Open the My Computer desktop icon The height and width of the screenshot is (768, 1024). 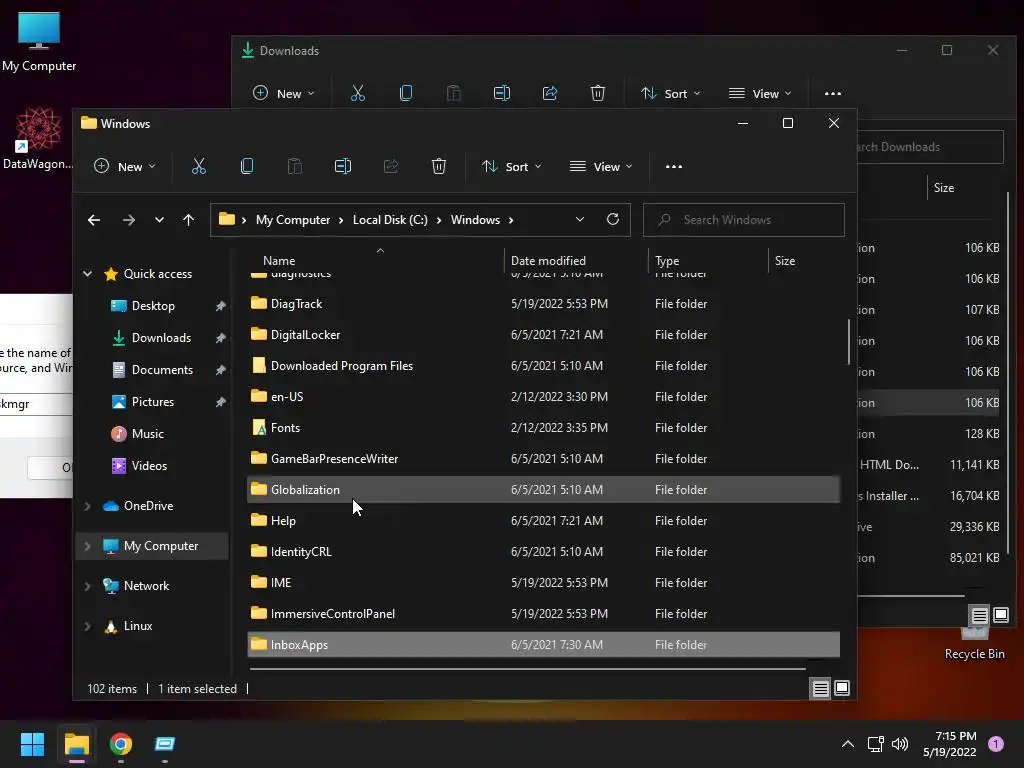point(39,42)
